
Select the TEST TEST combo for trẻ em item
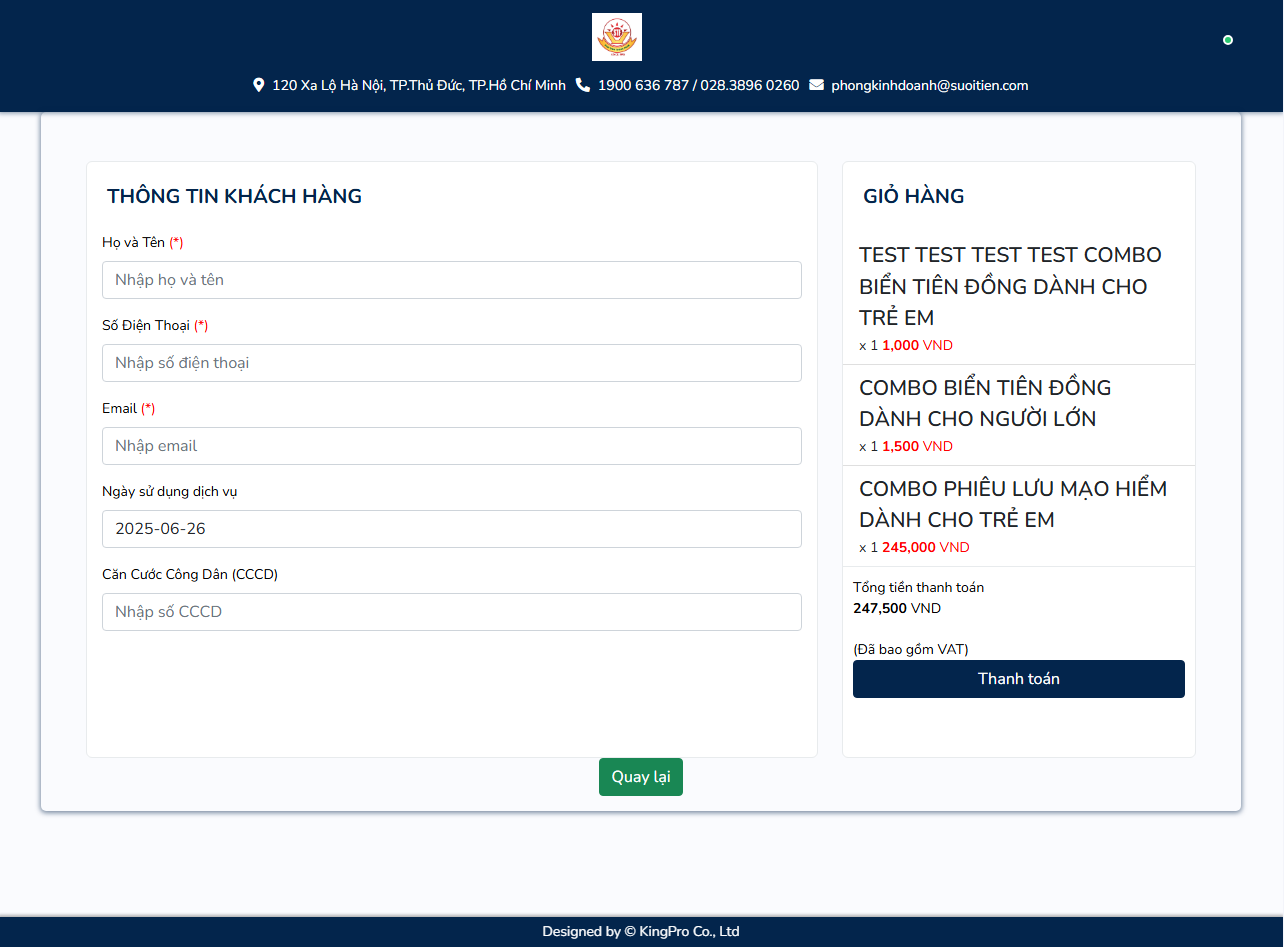pyautogui.click(x=1010, y=286)
